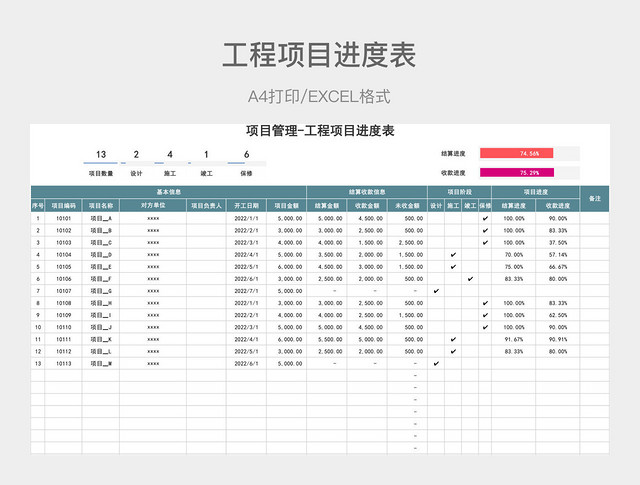Select the 57.14% collection progress cell
Viewport: 640px width, 485px height.
click(x=558, y=255)
